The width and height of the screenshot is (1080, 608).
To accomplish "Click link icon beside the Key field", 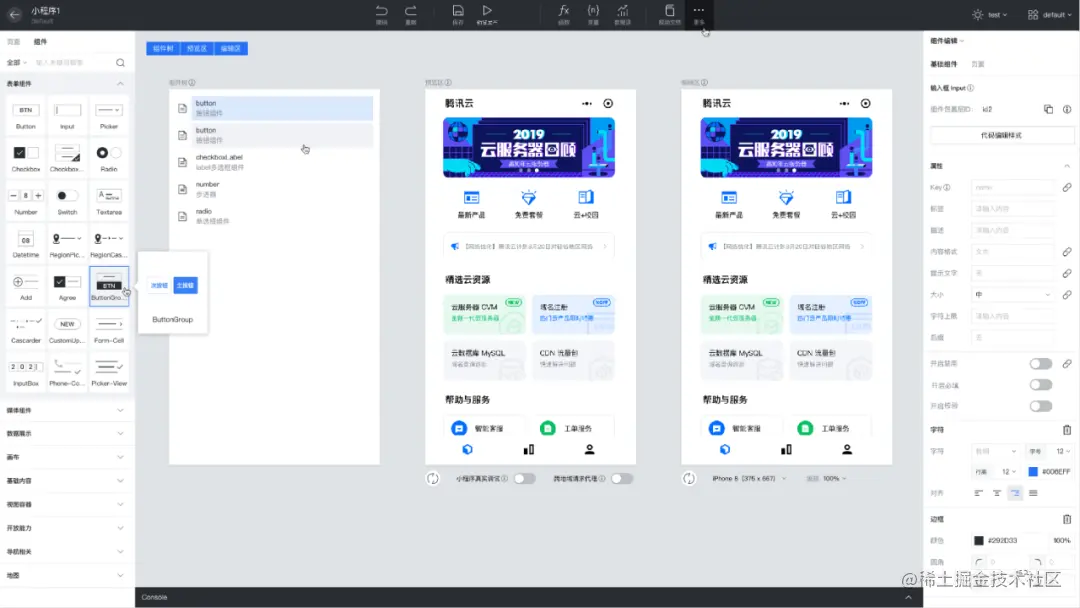I will pyautogui.click(x=1066, y=187).
